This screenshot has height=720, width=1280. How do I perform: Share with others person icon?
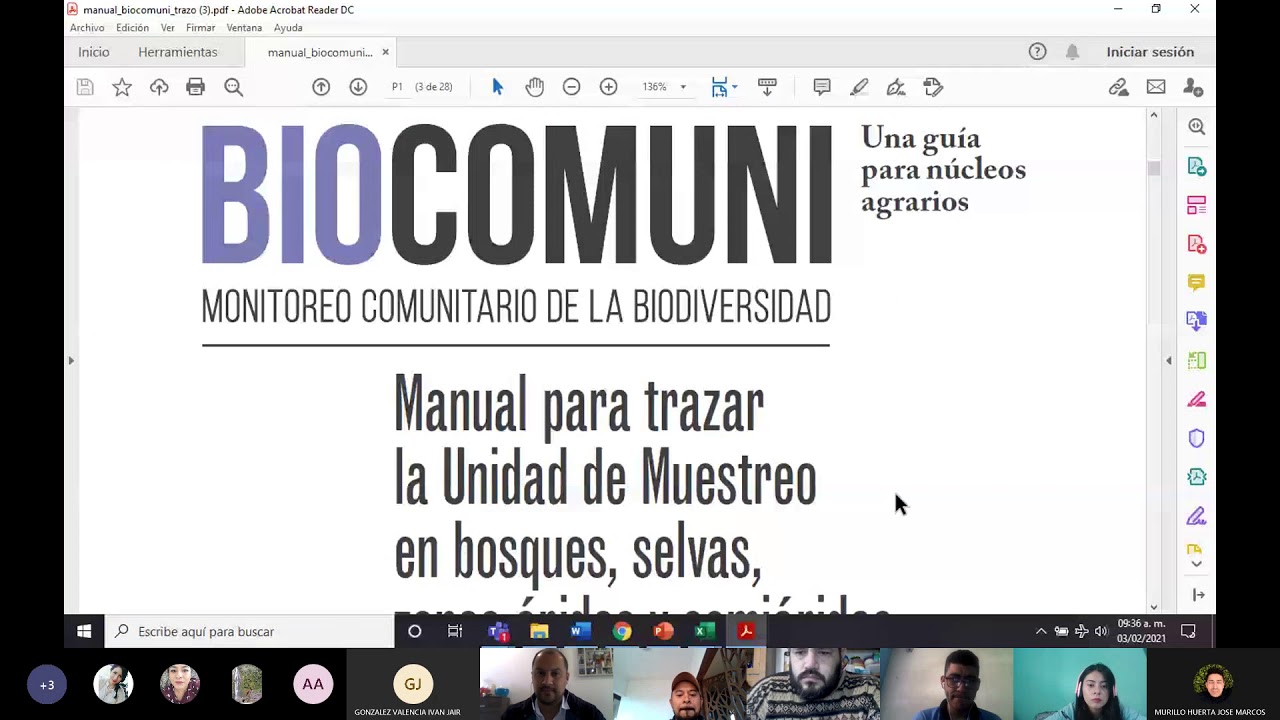(x=1192, y=87)
